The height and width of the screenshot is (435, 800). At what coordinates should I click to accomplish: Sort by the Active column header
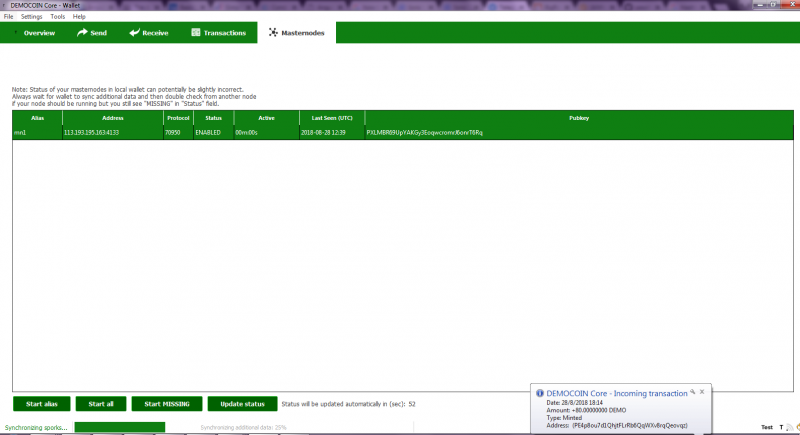[x=266, y=118]
